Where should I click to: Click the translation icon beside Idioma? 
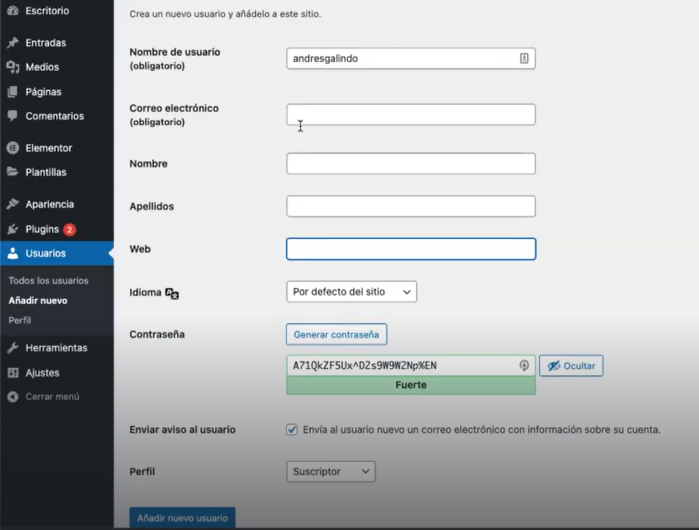(172, 293)
